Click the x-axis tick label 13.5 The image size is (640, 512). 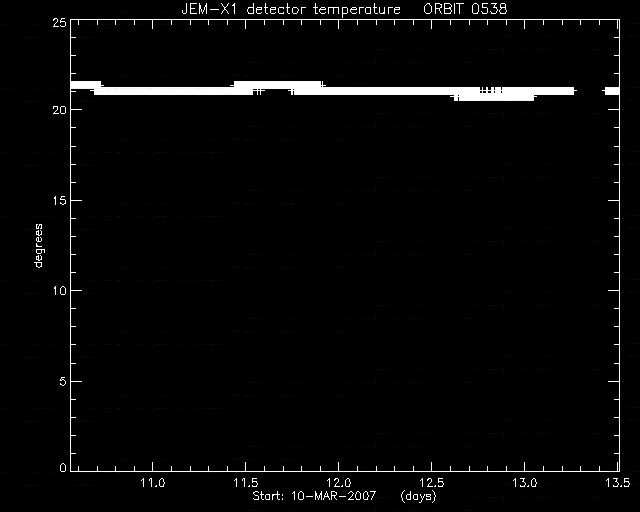point(617,483)
